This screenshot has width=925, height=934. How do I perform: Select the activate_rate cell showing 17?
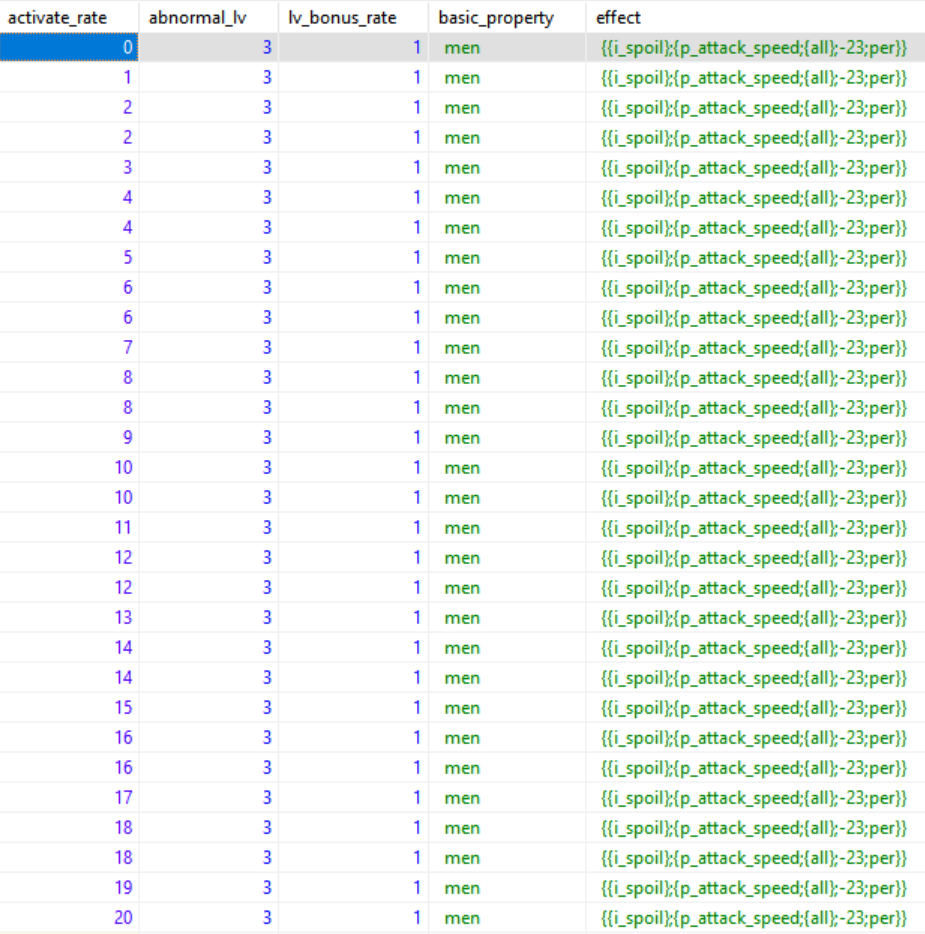click(69, 797)
